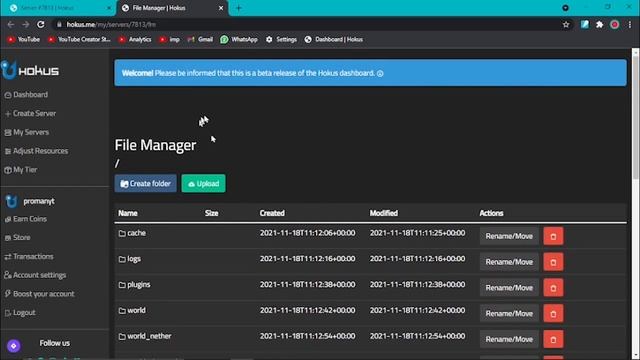640x360 pixels.
Task: Delete the world_nether folder with trash icon
Action: point(553,339)
